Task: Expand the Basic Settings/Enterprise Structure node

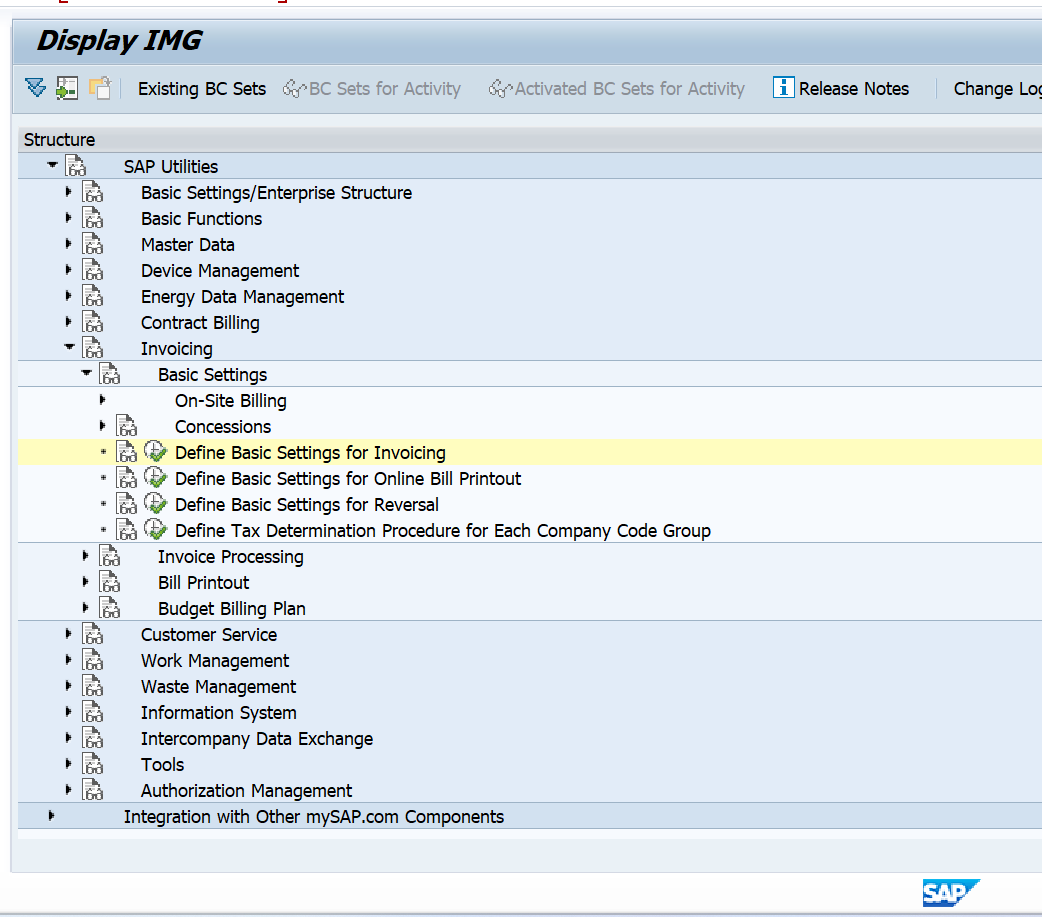Action: [x=68, y=192]
